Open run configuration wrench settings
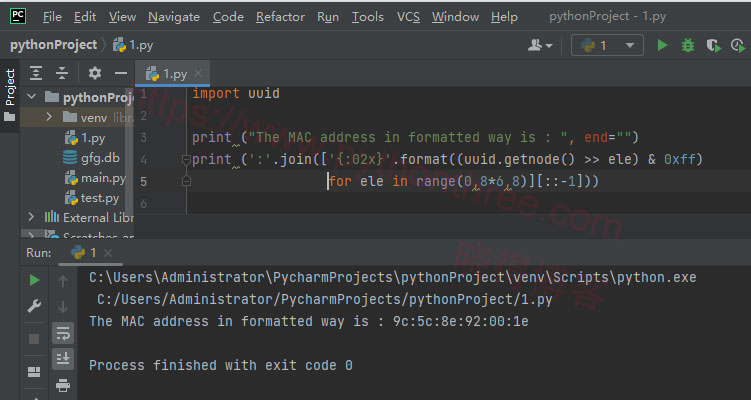 34,306
